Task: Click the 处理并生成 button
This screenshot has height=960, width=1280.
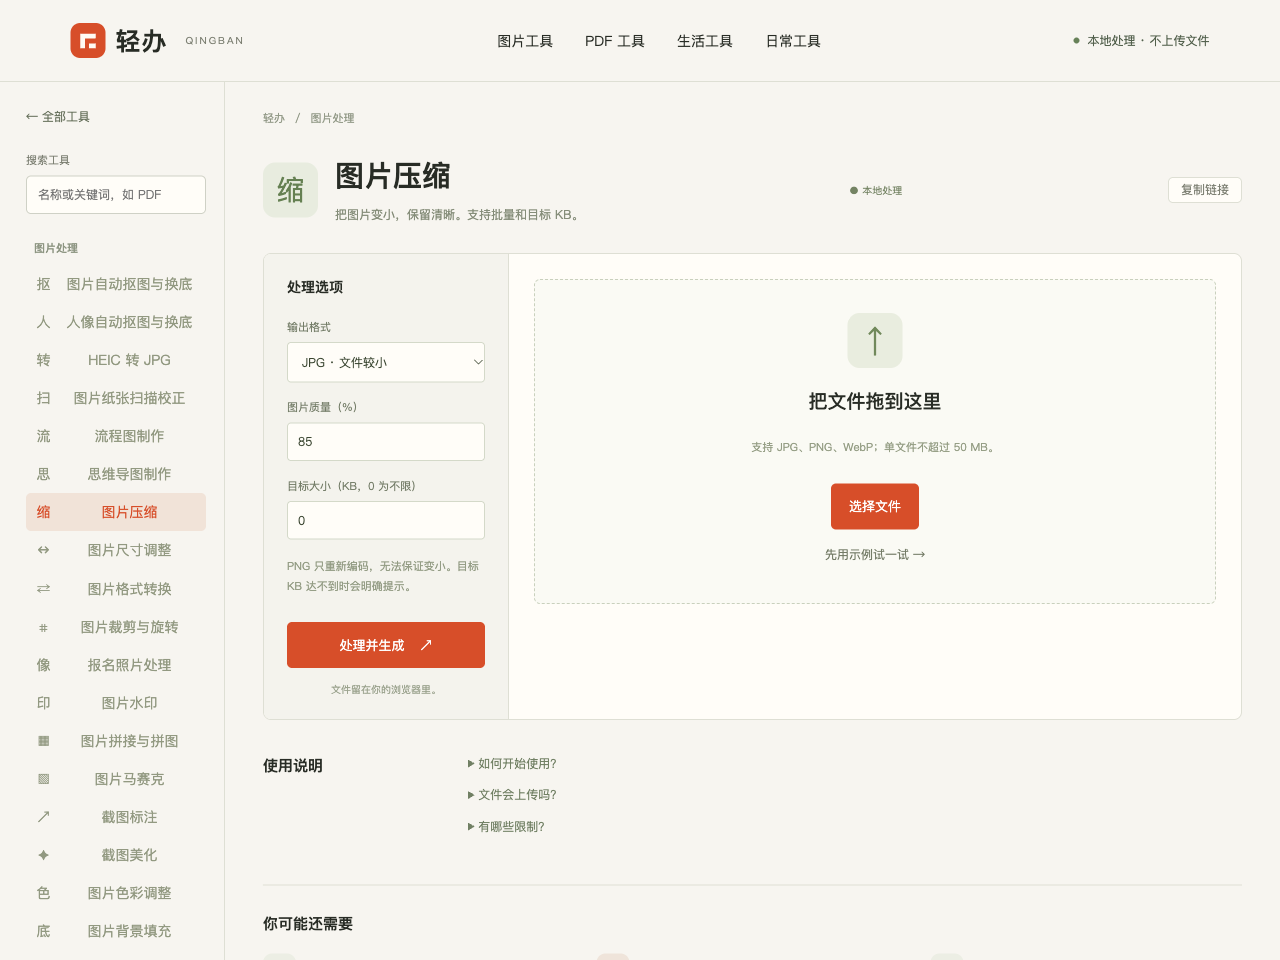Action: point(386,645)
